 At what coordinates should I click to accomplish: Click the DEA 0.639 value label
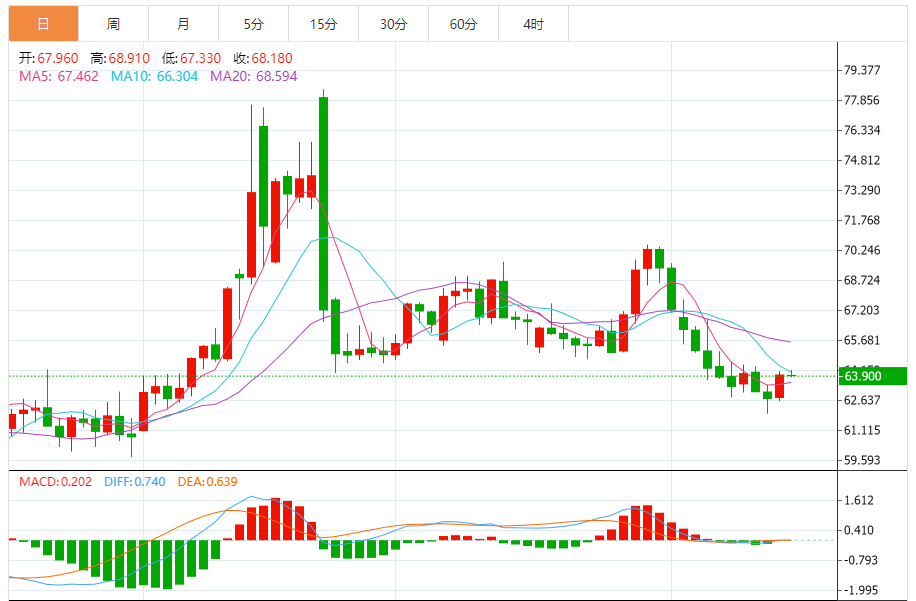point(207,482)
